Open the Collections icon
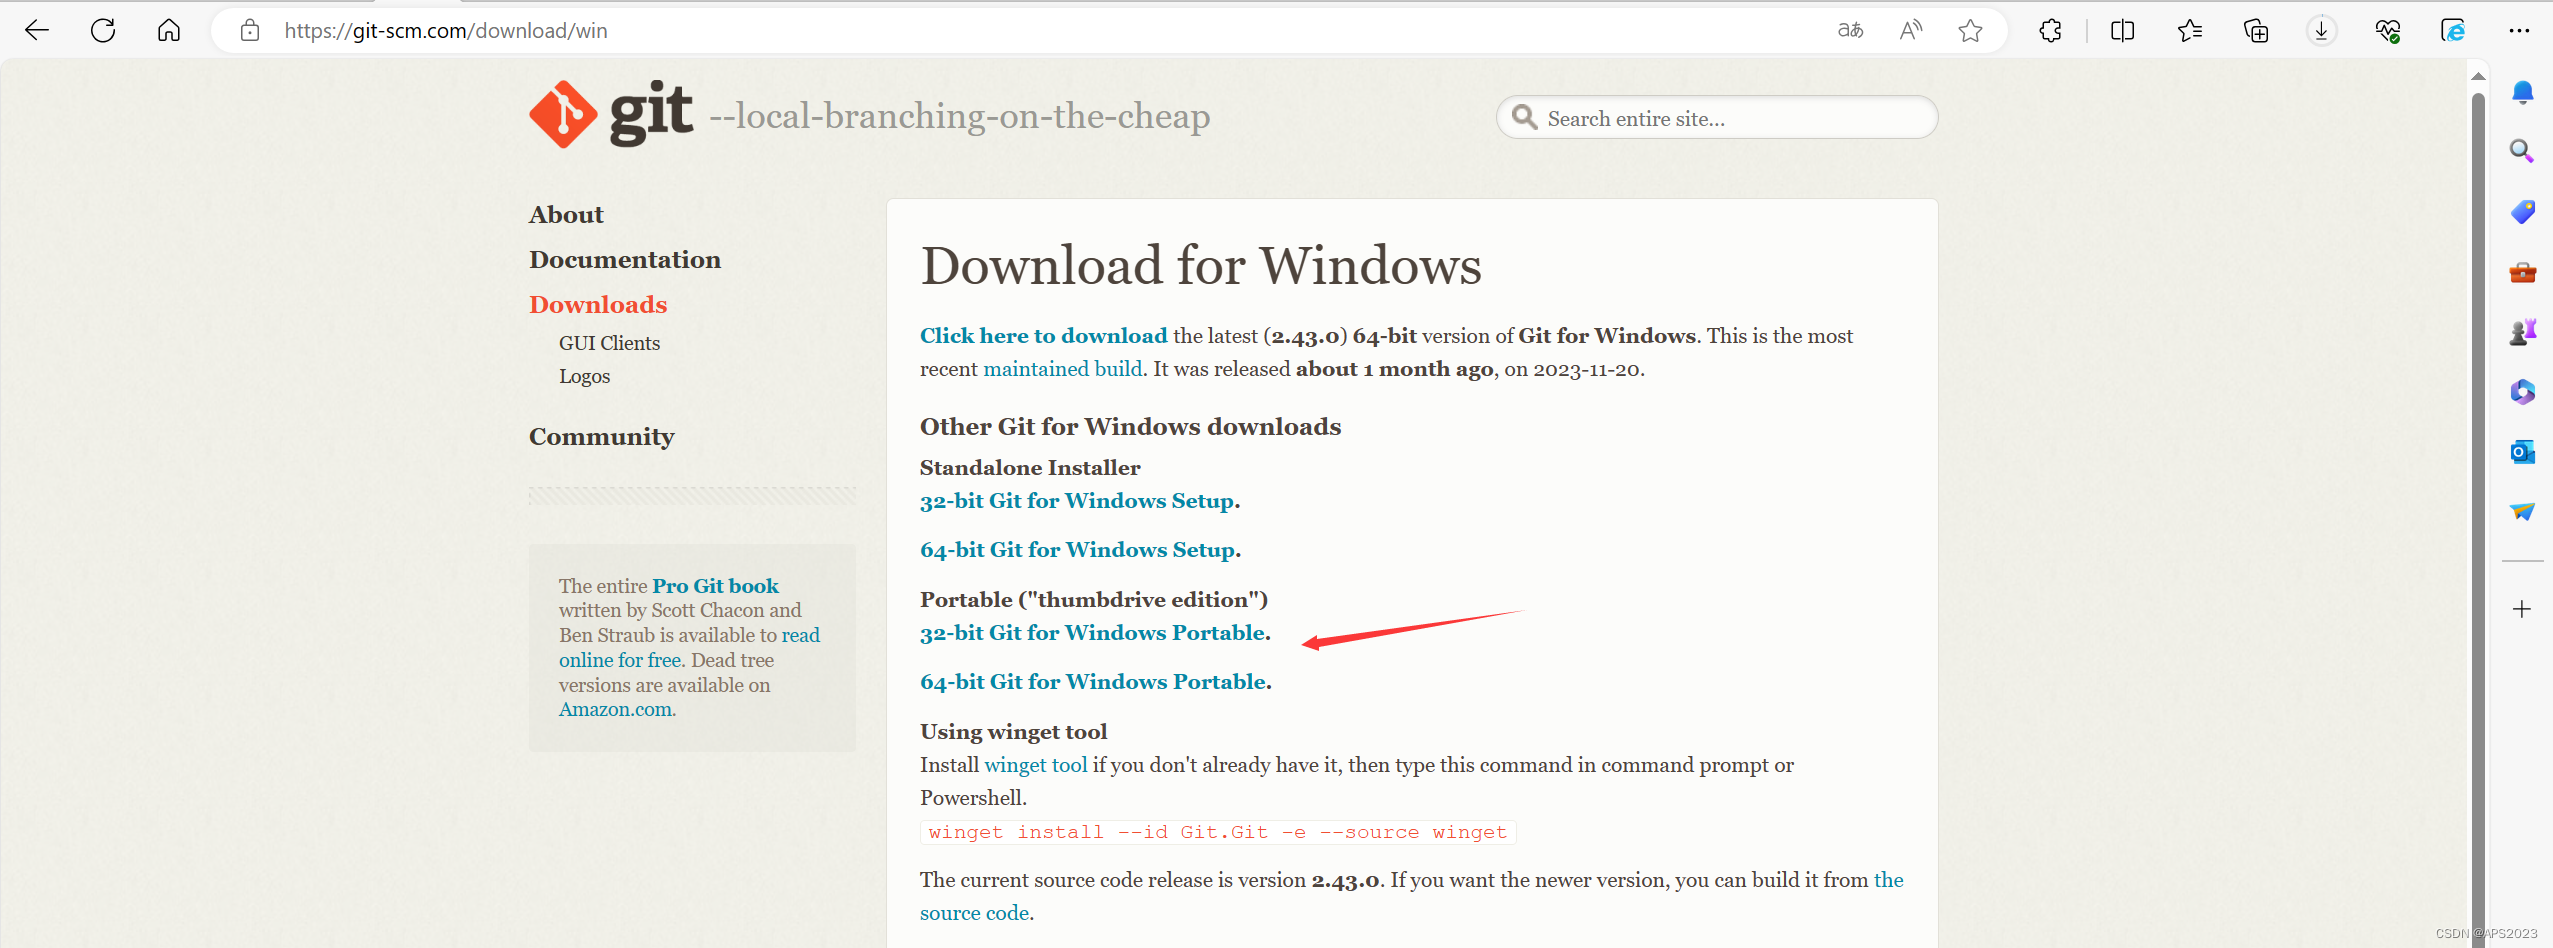 pos(2256,30)
